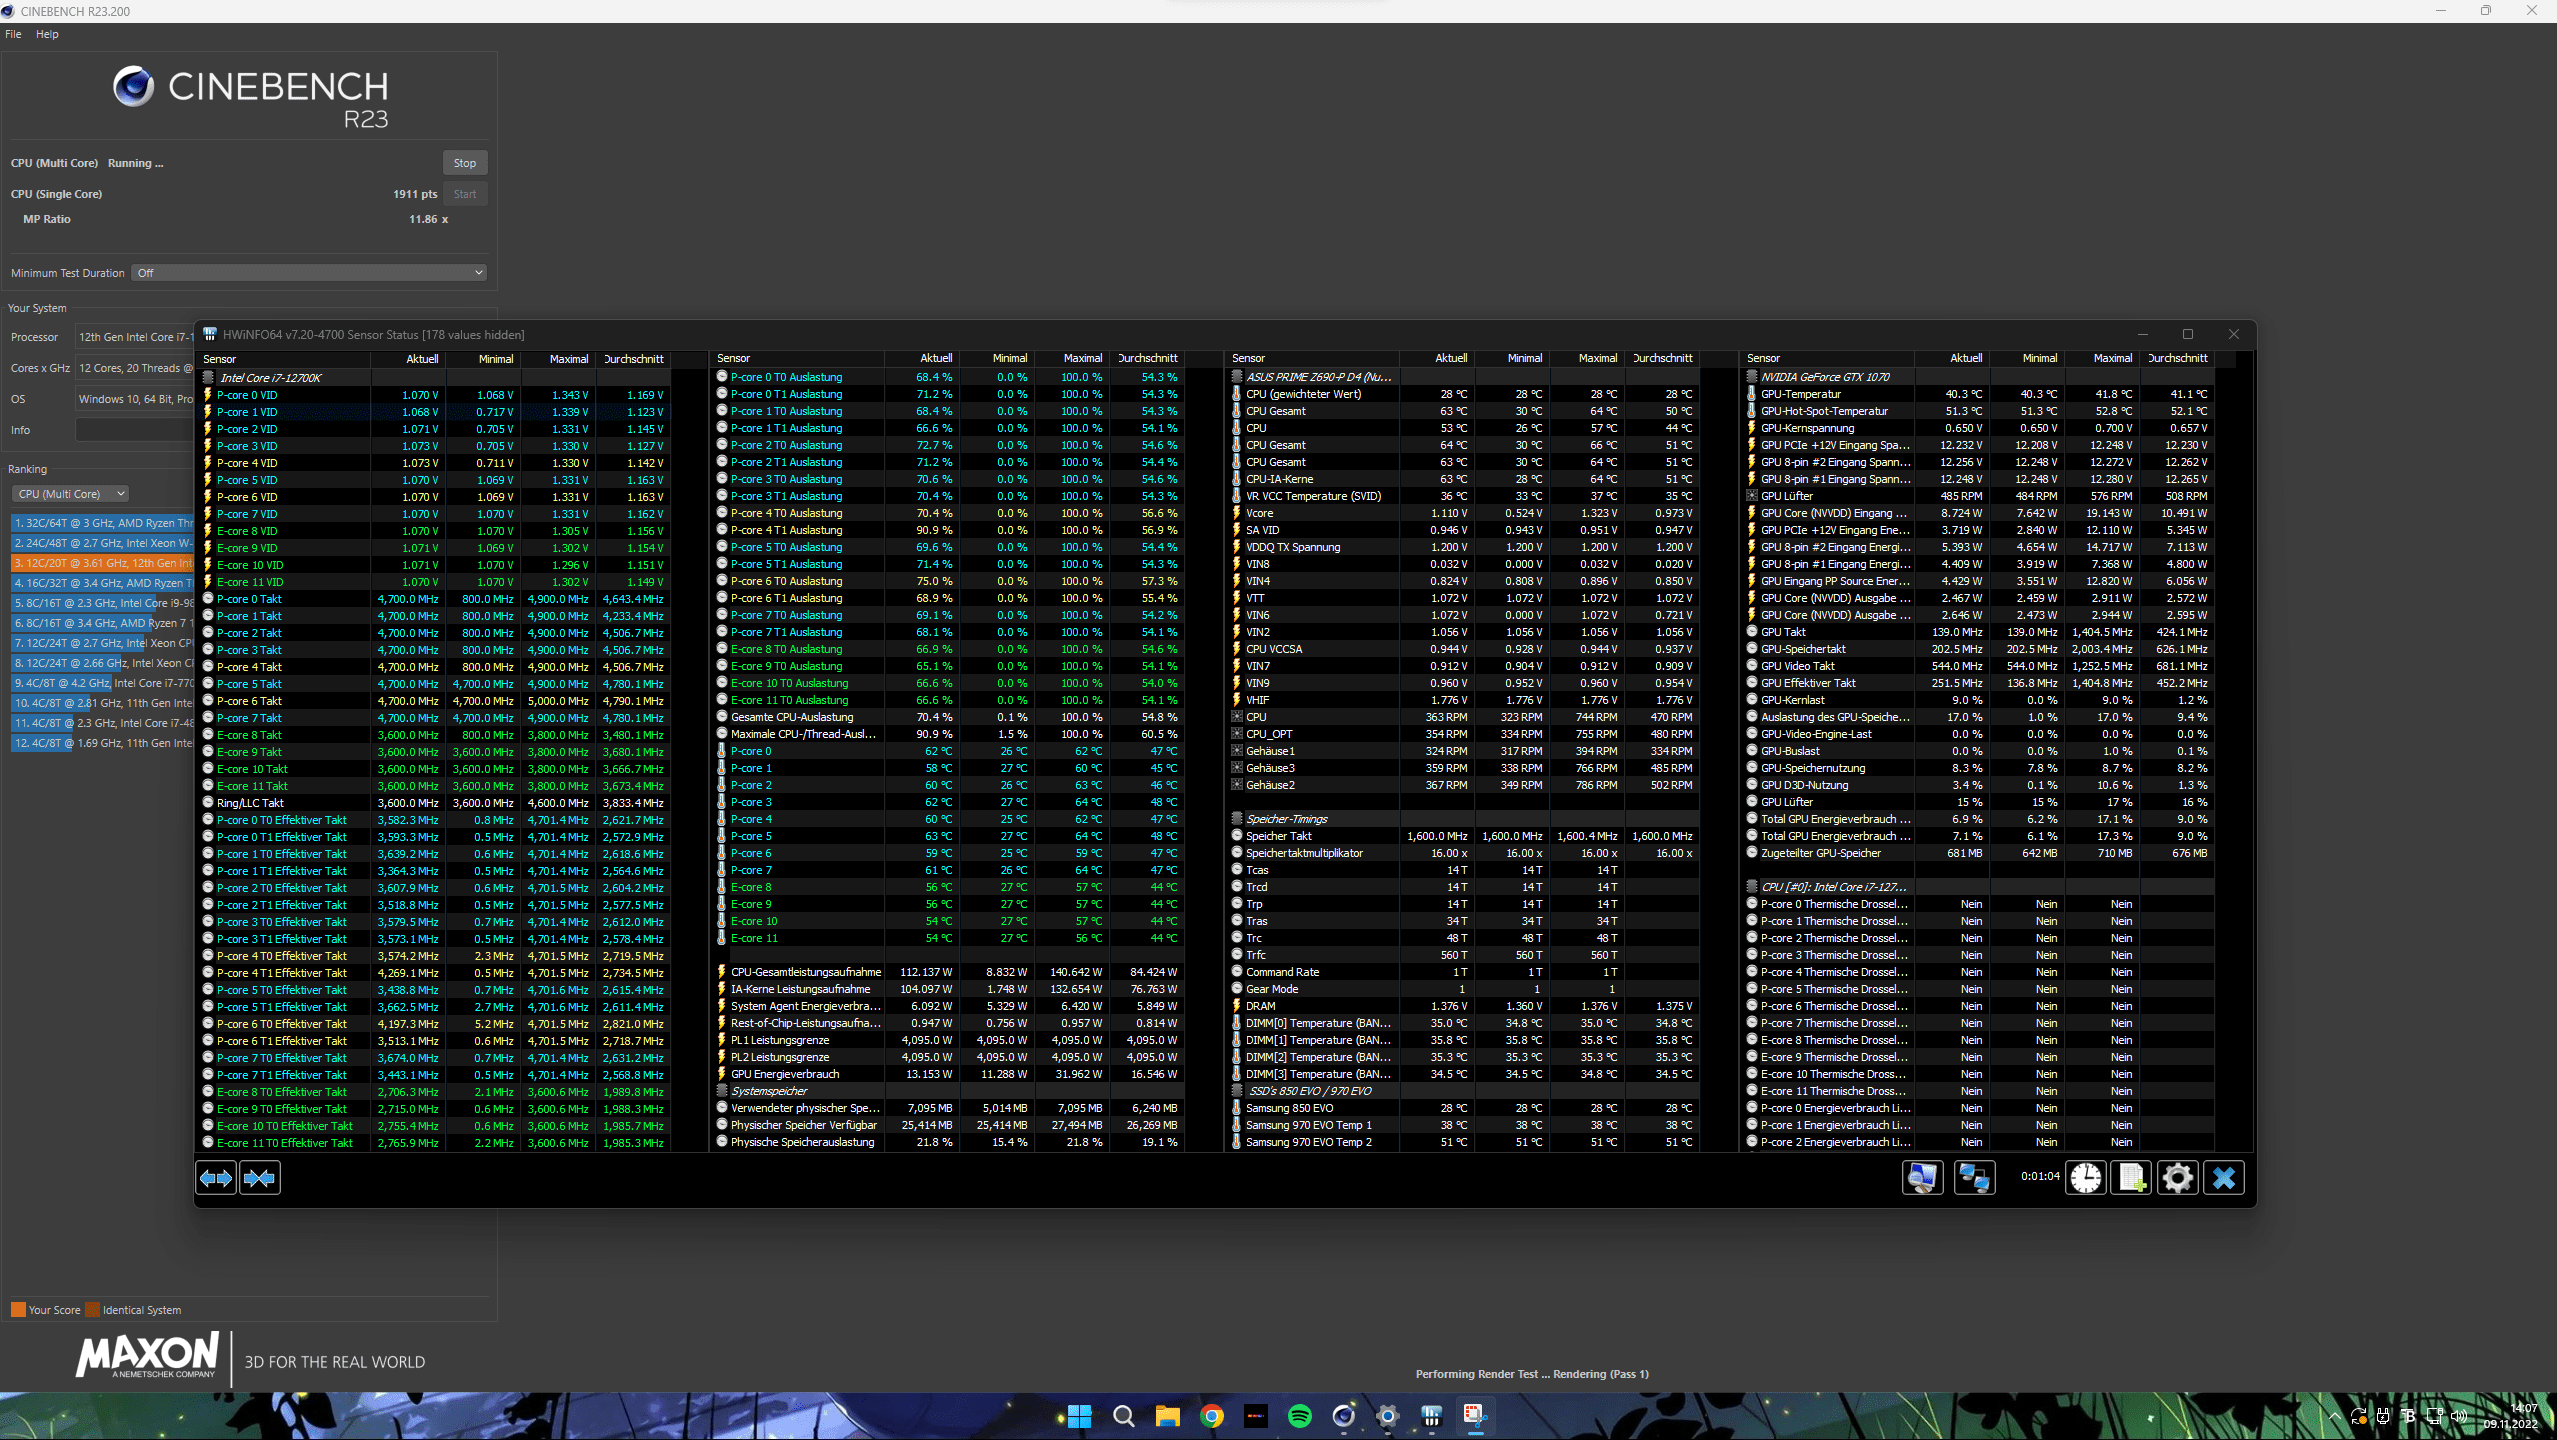Image resolution: width=2557 pixels, height=1440 pixels.
Task: Click first Maximal column header
Action: point(558,359)
